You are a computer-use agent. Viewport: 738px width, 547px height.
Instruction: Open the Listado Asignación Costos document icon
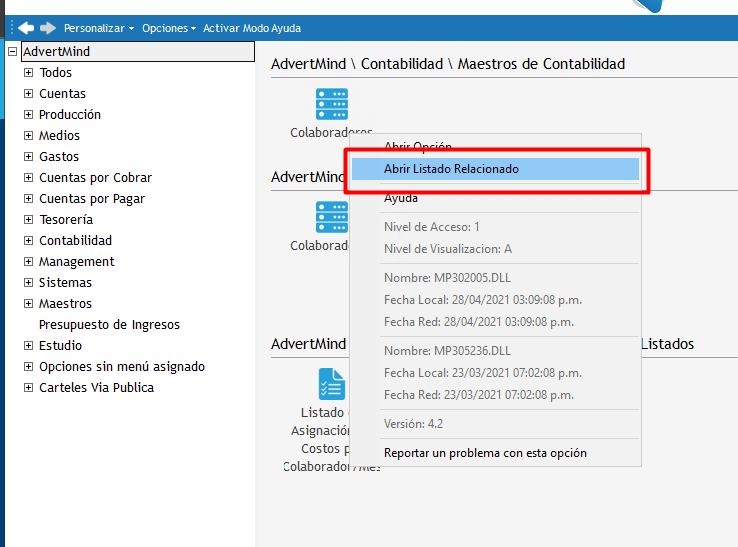coord(332,384)
